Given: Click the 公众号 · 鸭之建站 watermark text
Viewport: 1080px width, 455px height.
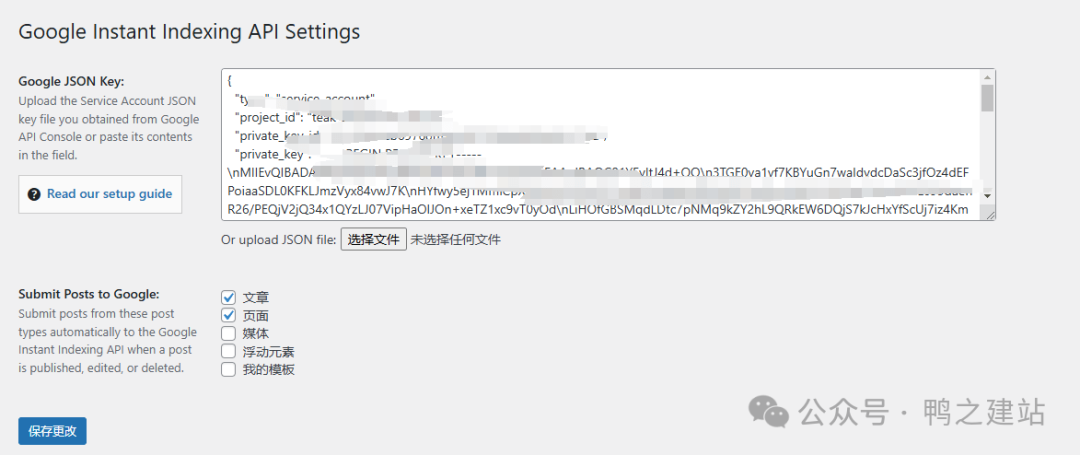Looking at the screenshot, I should pos(921,411).
